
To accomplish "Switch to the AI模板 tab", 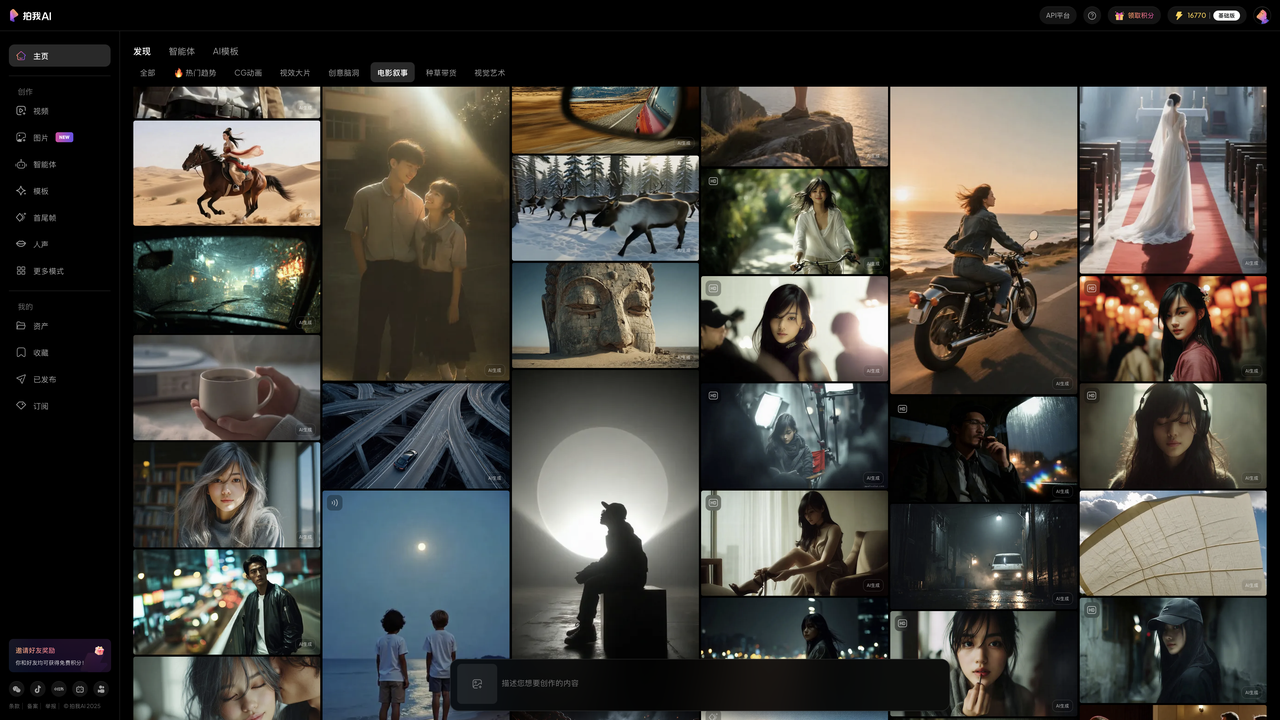I will coord(225,51).
